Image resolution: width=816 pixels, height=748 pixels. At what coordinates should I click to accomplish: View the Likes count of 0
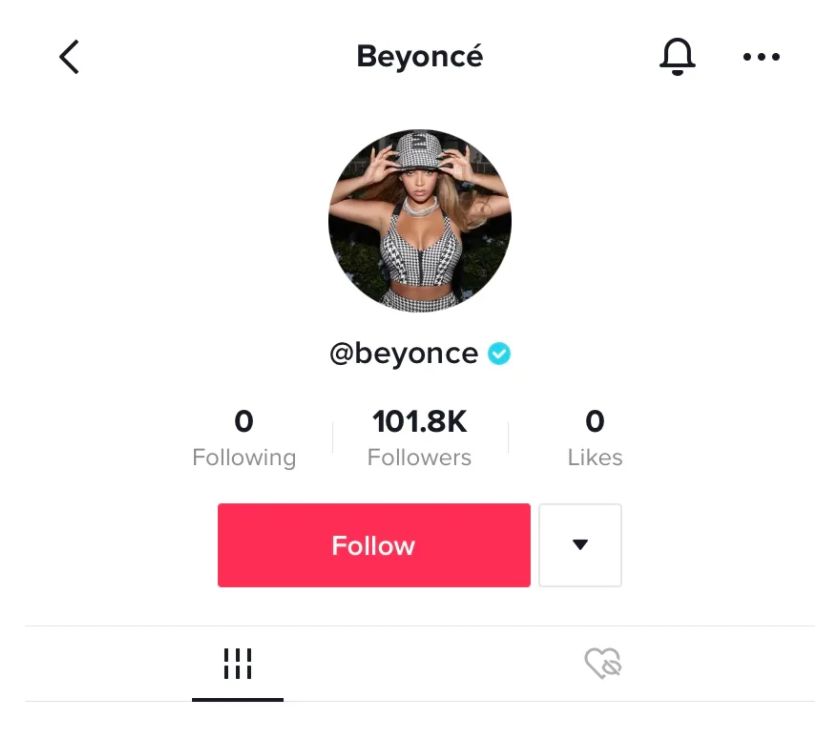pos(595,422)
